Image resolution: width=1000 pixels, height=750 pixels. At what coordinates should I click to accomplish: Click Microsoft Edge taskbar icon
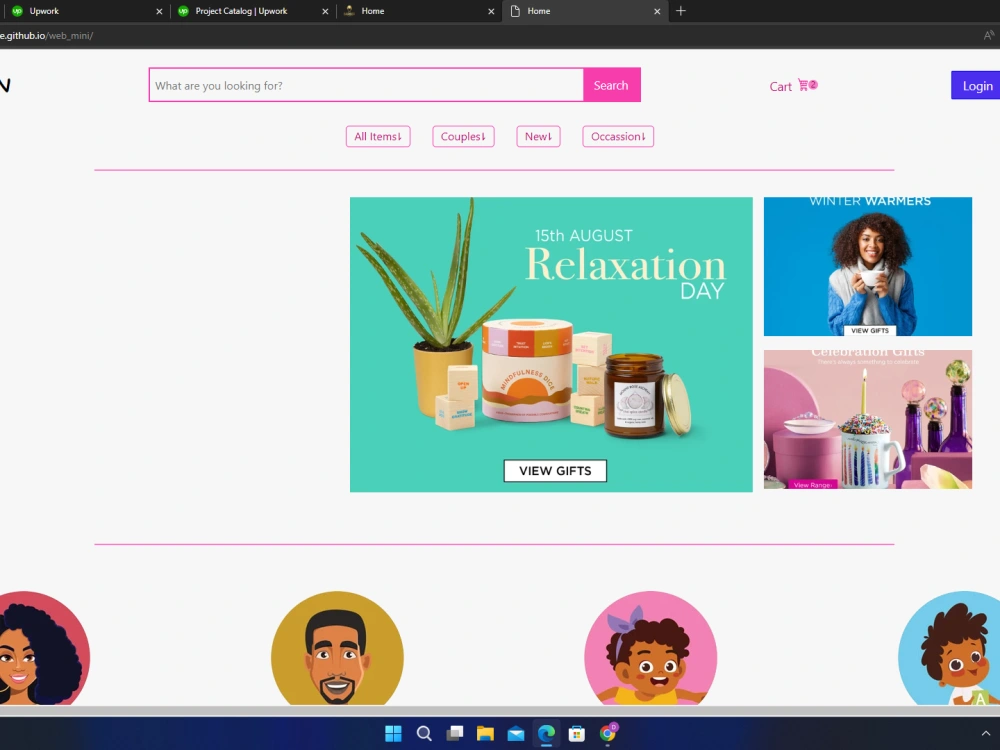tap(547, 733)
